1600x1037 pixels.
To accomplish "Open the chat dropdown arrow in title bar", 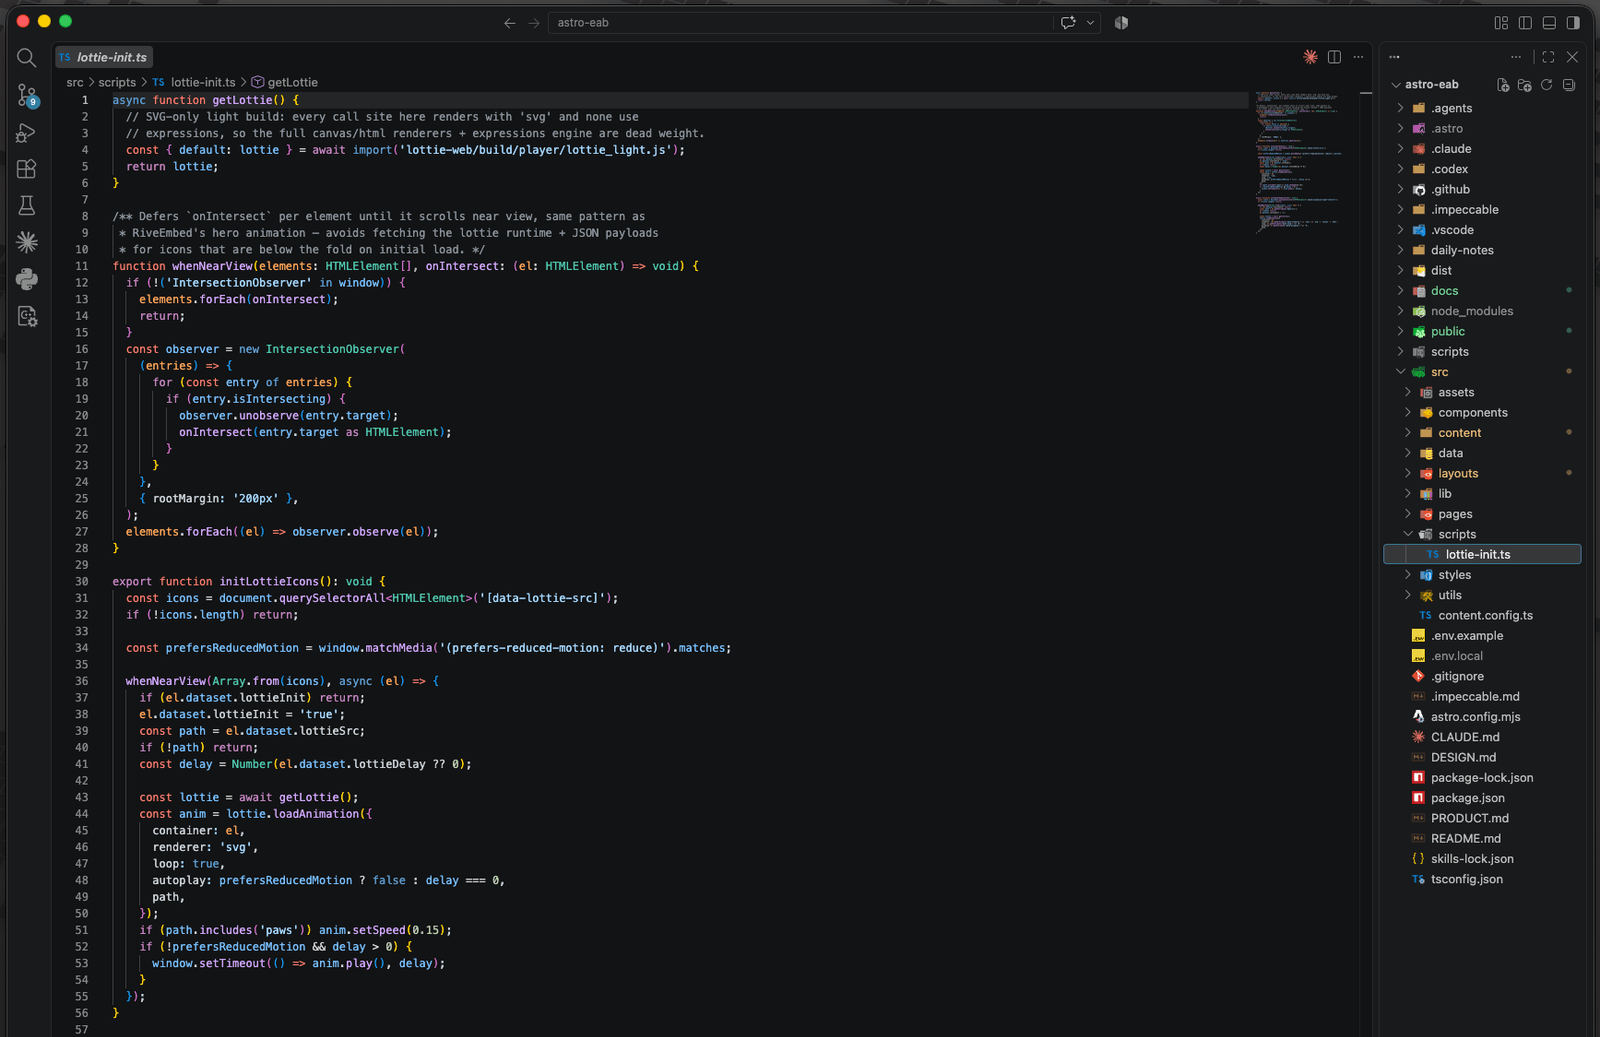I will 1090,22.
